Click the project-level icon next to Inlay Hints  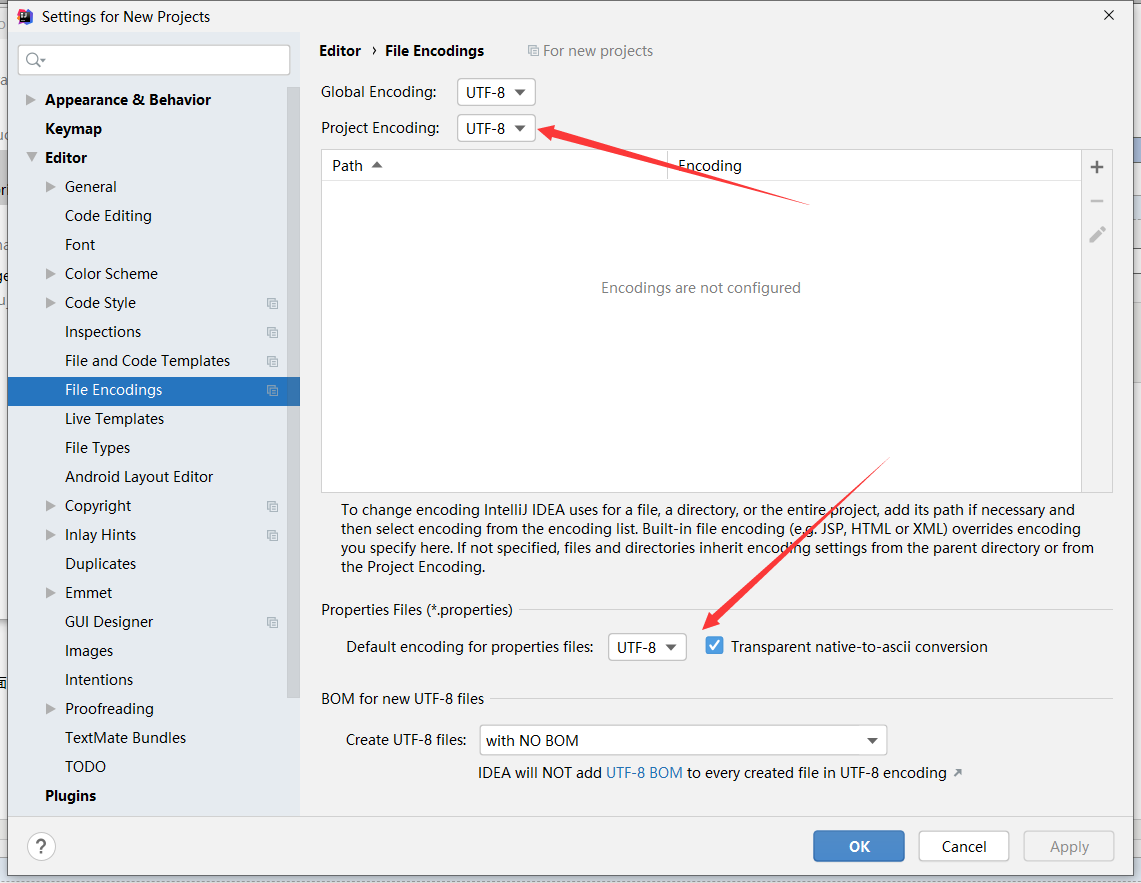[272, 536]
